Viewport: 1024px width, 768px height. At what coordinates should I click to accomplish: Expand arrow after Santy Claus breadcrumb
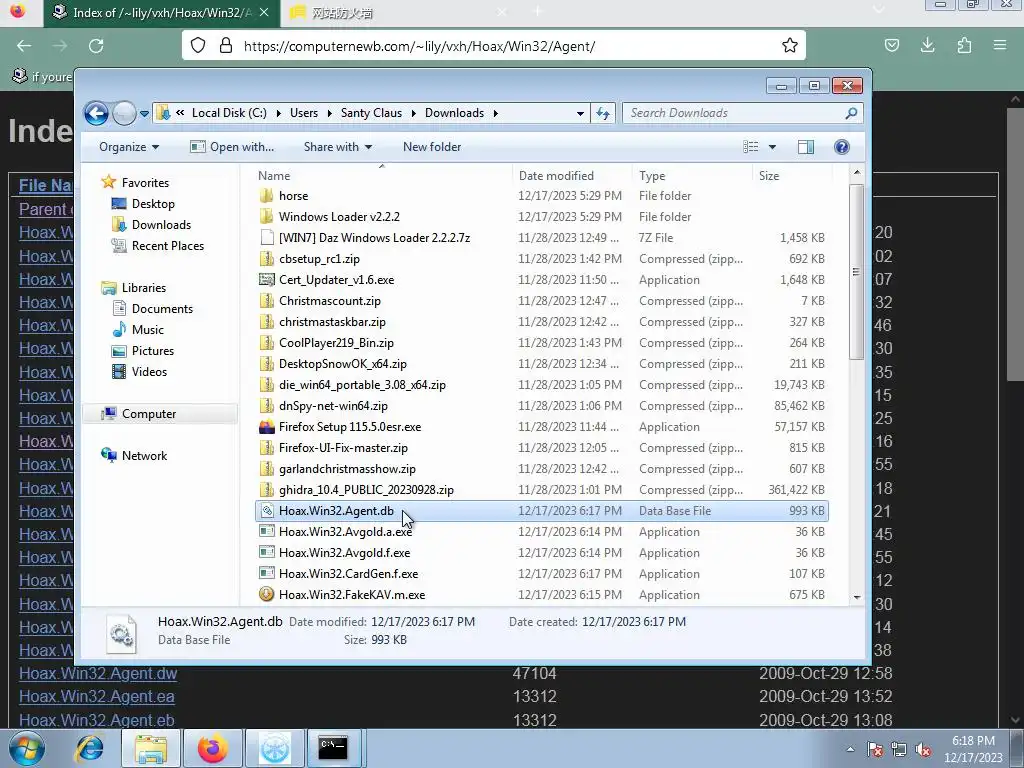[413, 113]
